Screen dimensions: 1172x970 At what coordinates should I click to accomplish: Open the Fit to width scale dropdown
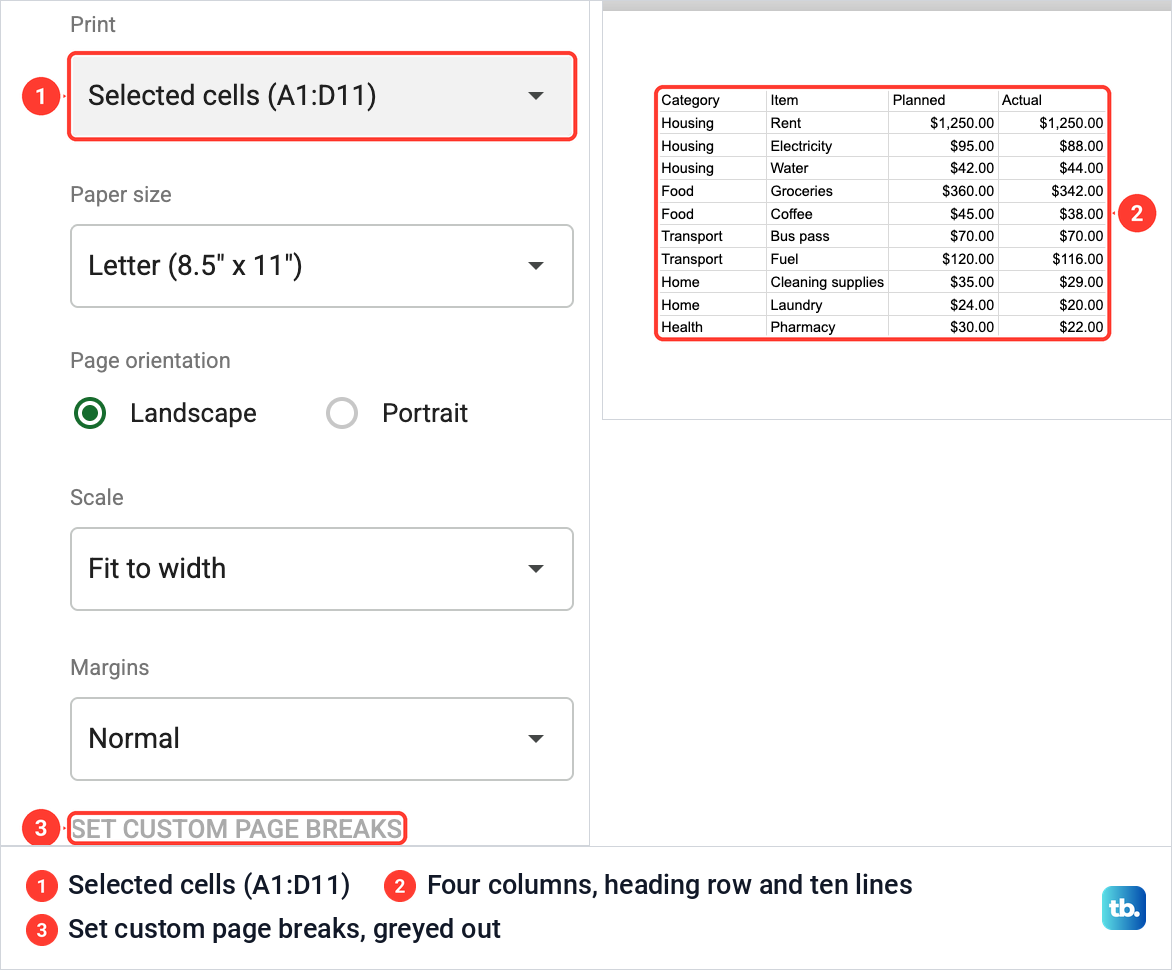[321, 569]
